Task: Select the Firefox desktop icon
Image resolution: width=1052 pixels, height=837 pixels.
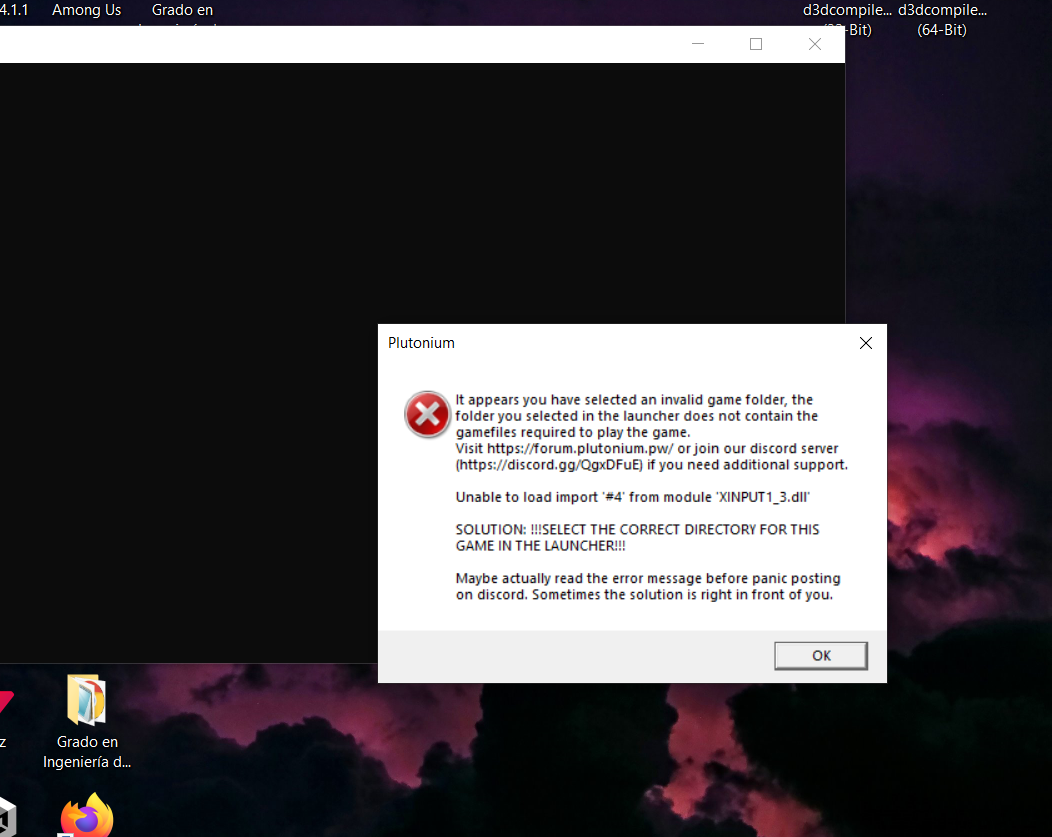Action: click(x=87, y=816)
